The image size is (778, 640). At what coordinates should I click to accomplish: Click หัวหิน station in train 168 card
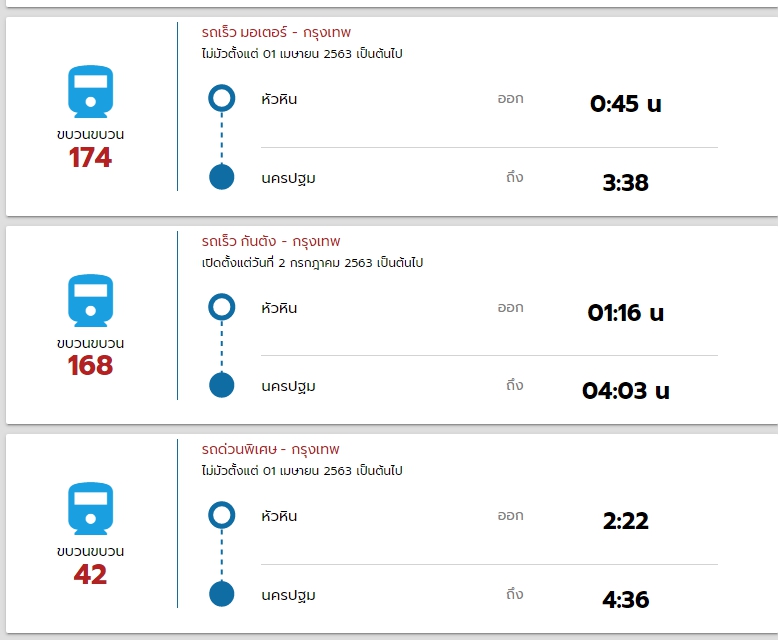pos(279,308)
